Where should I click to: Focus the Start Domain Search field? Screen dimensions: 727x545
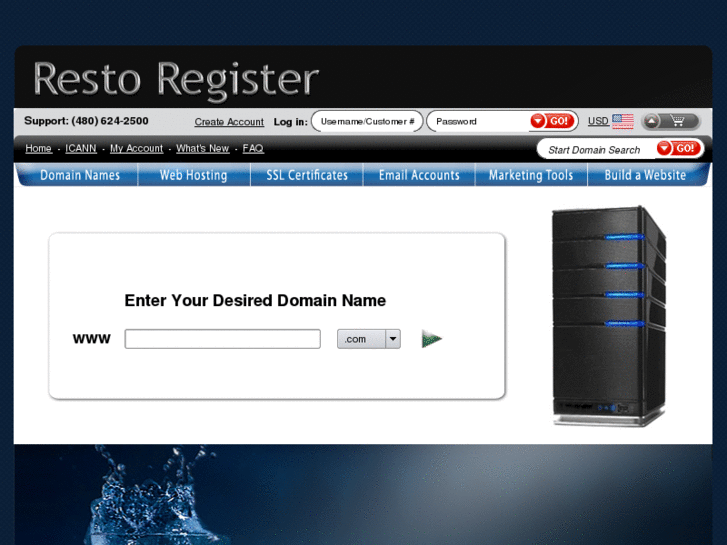[597, 149]
